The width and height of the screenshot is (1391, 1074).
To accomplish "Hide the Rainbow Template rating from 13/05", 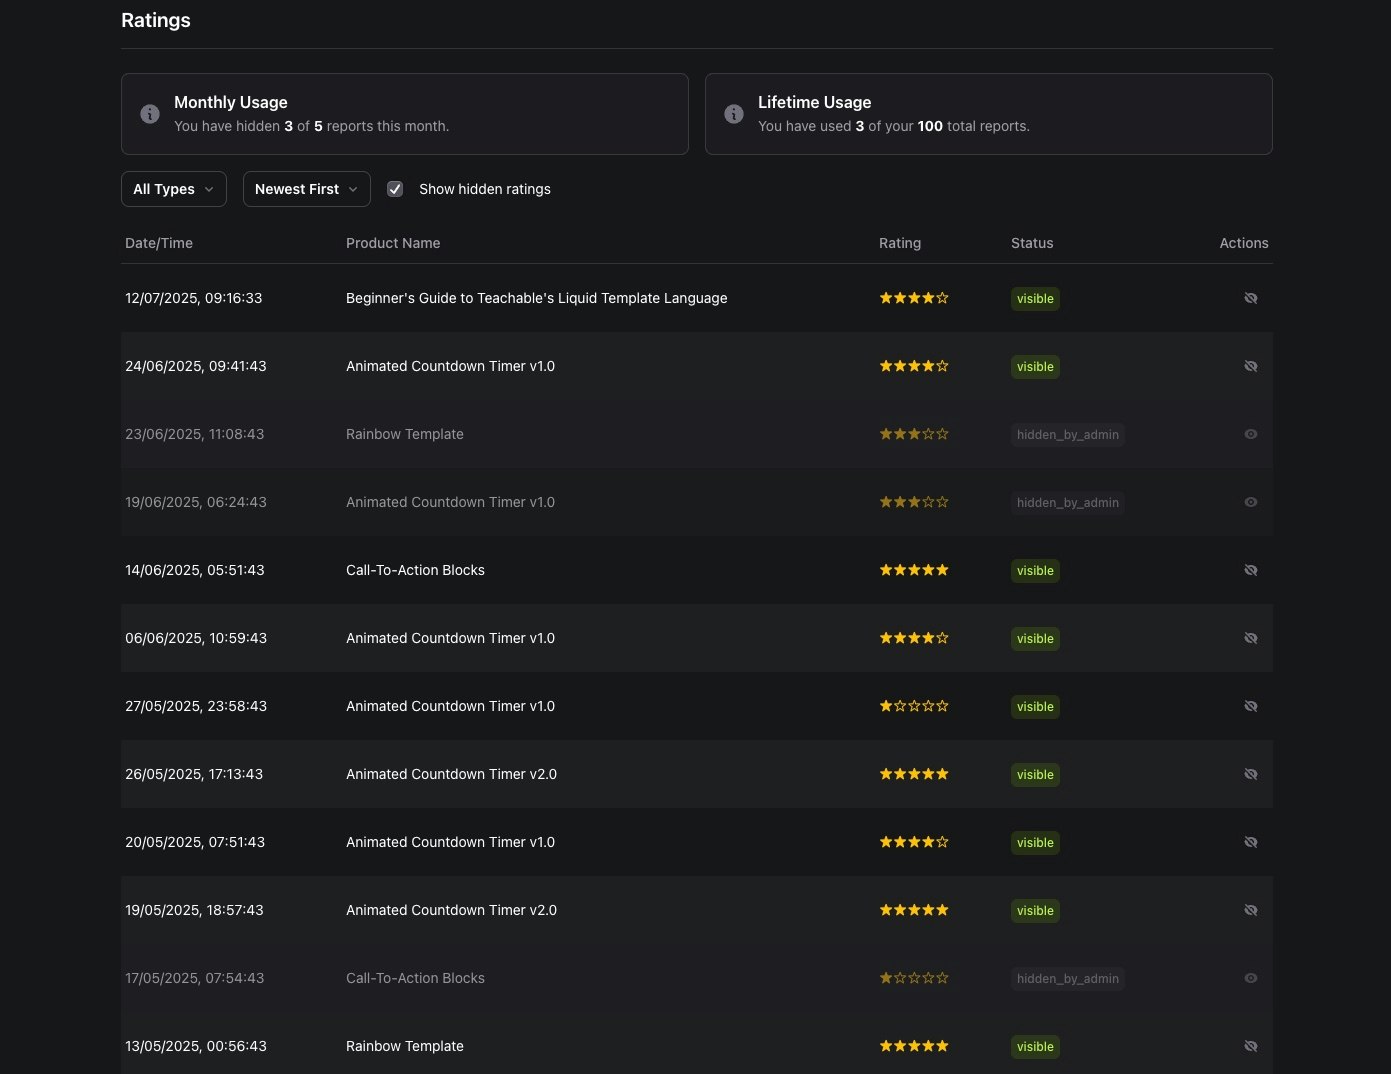I will click(1251, 1045).
